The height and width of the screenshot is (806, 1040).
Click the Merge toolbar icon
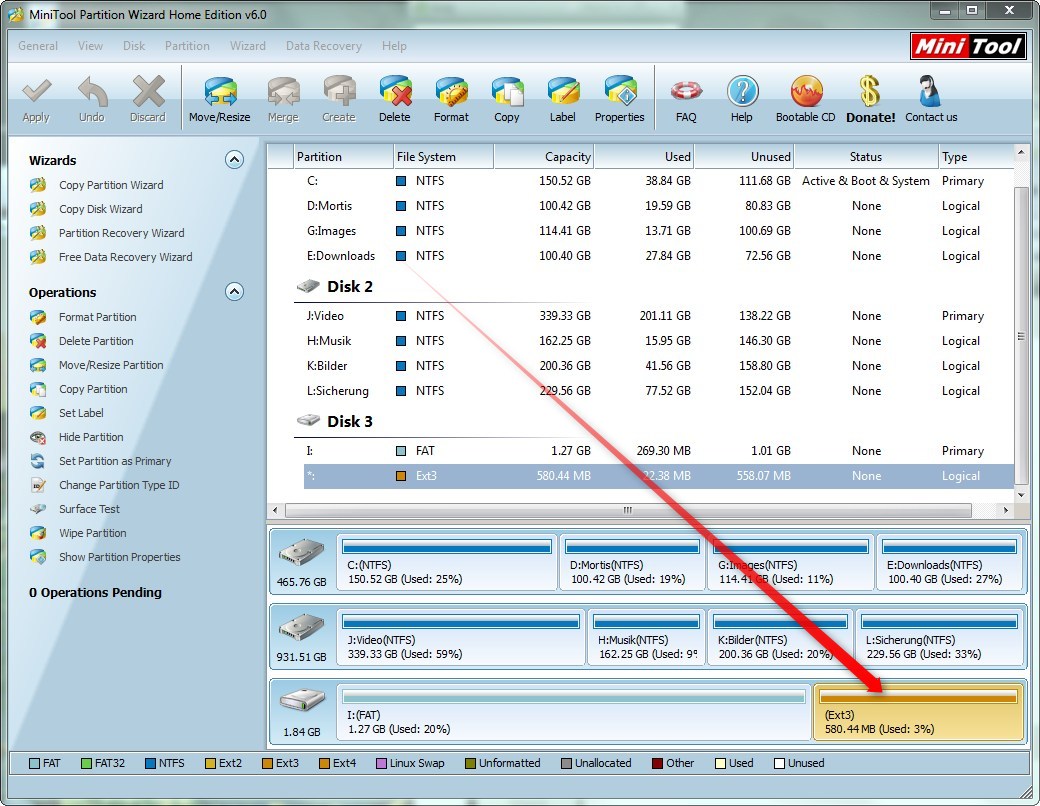[283, 100]
